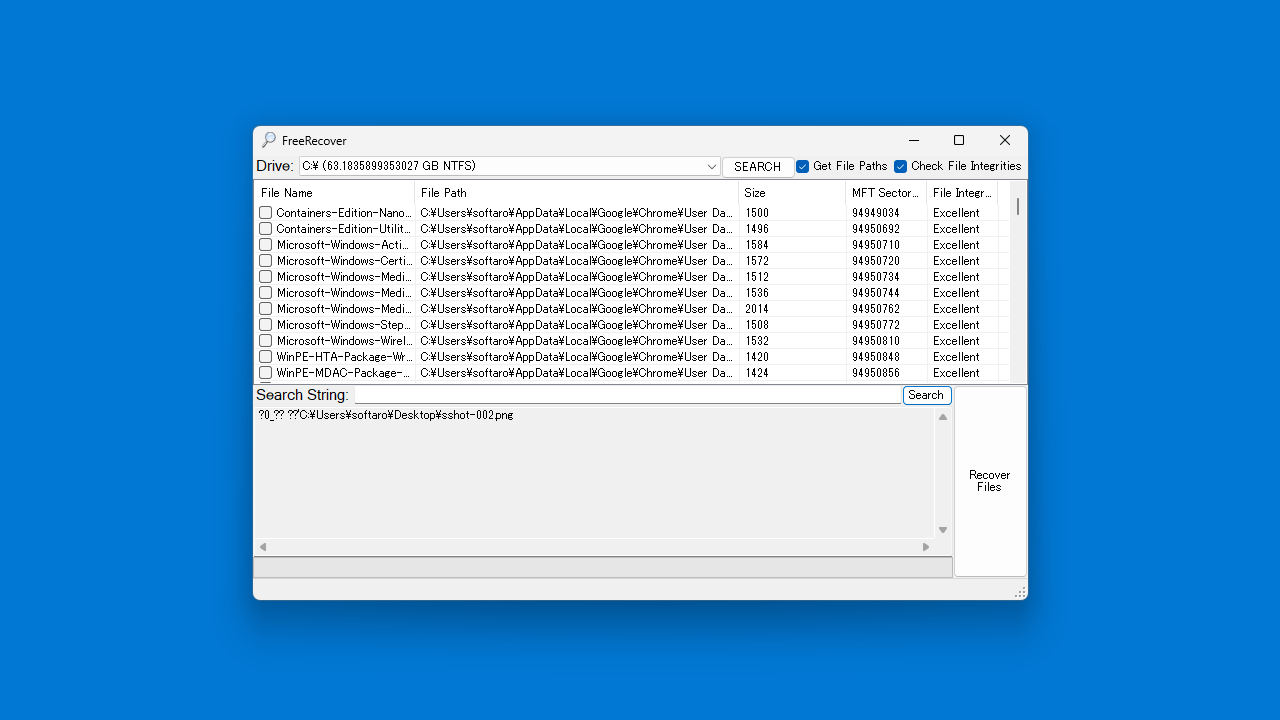This screenshot has height=720, width=1280.
Task: Click the output box scroll-down arrow
Action: point(943,530)
